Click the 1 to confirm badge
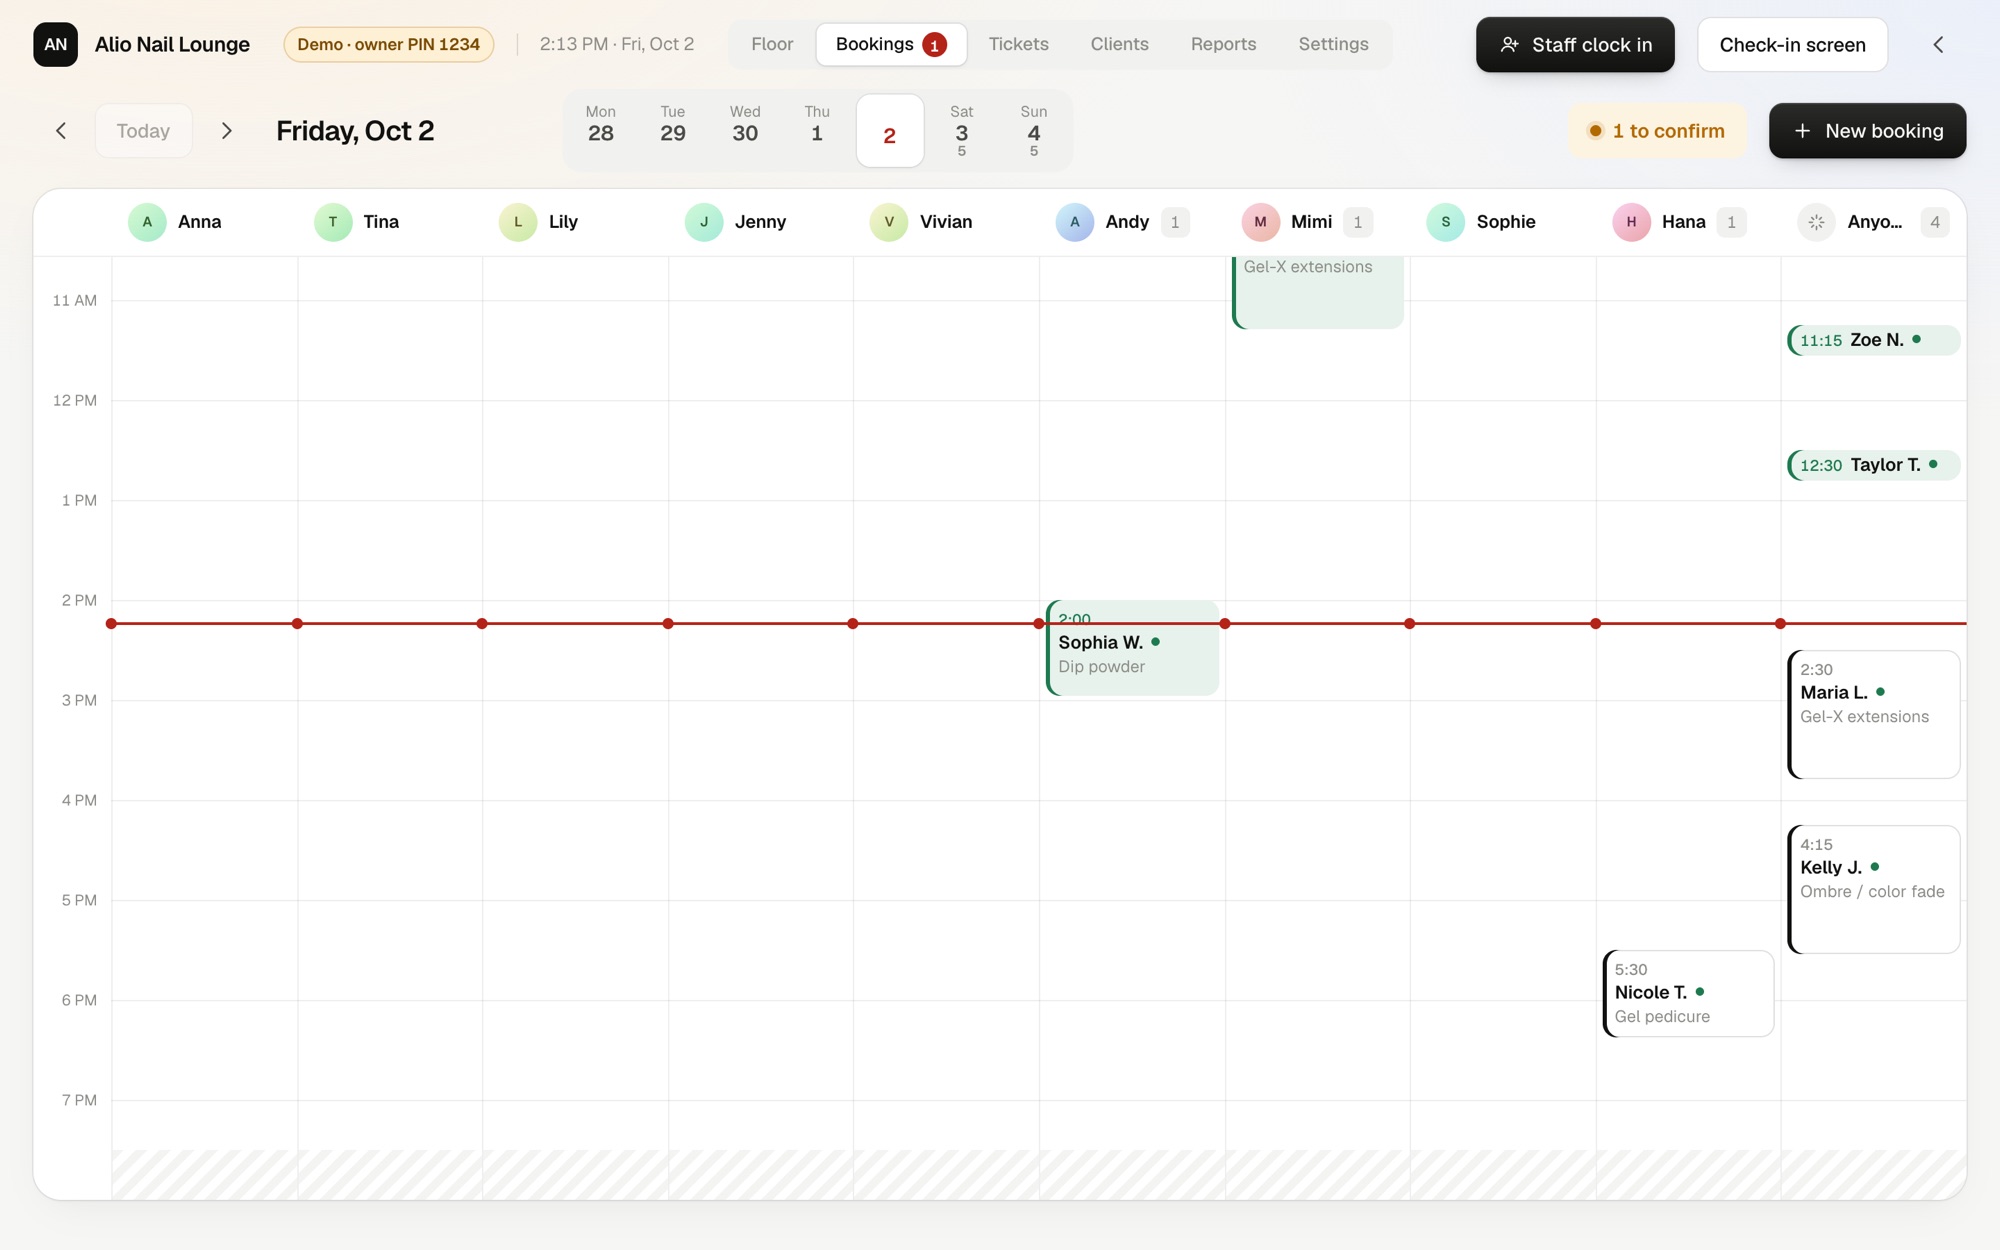The image size is (2000, 1250). pyautogui.click(x=1657, y=131)
